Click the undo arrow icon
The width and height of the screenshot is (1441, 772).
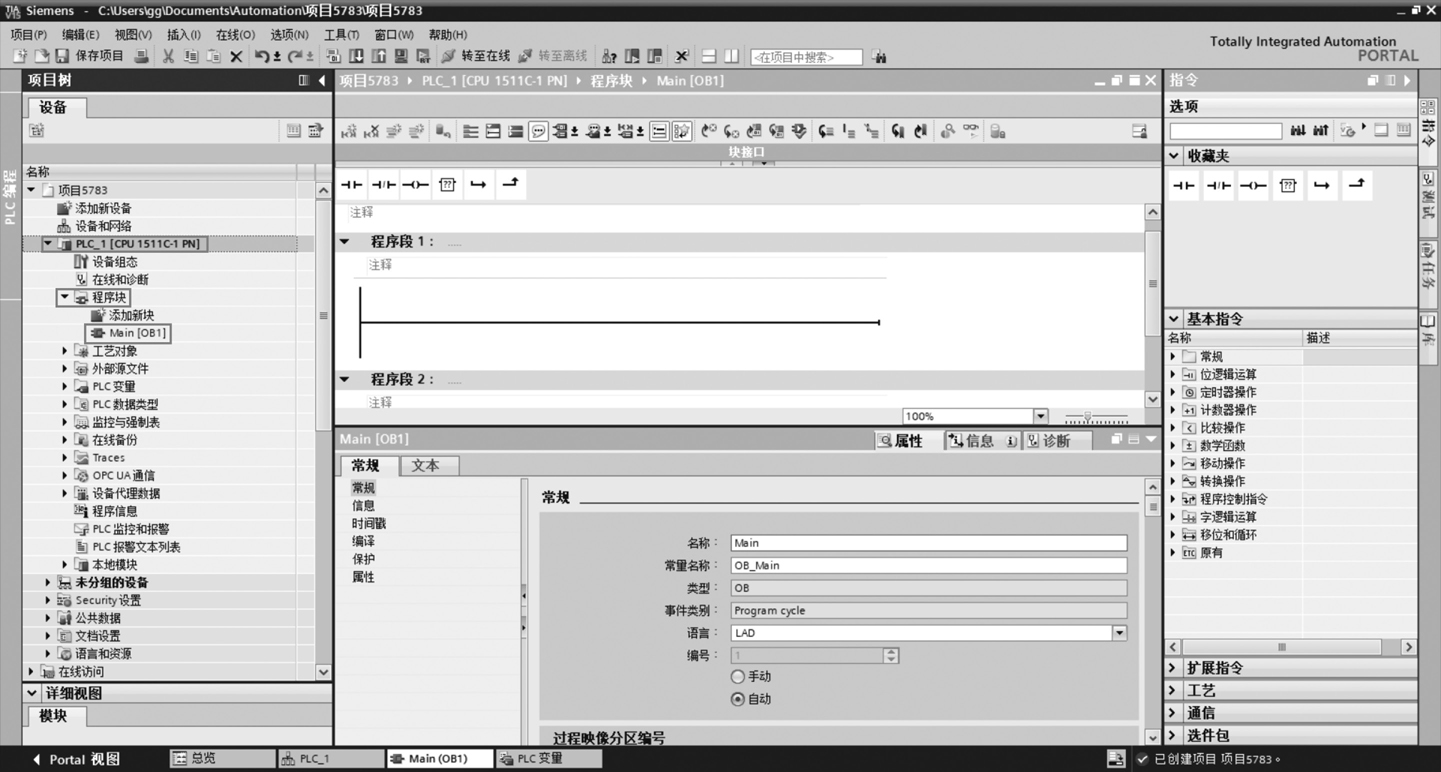click(261, 57)
